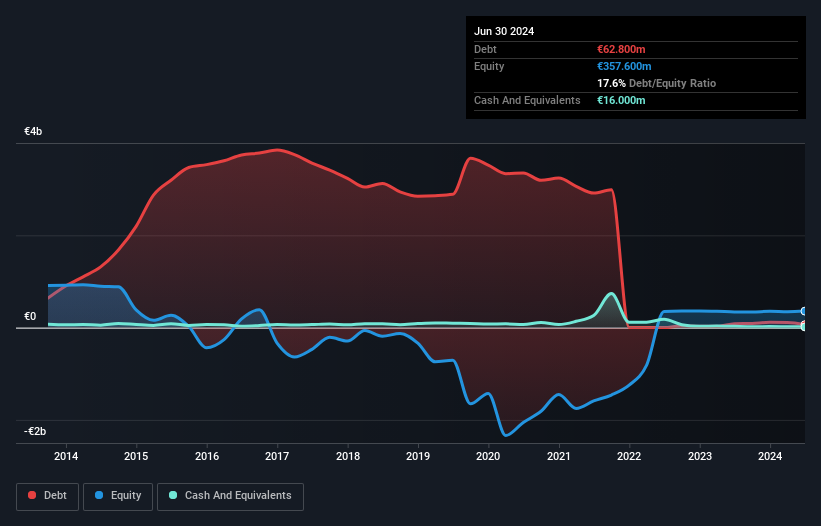Toggle the Equity series legend button

coord(118,496)
